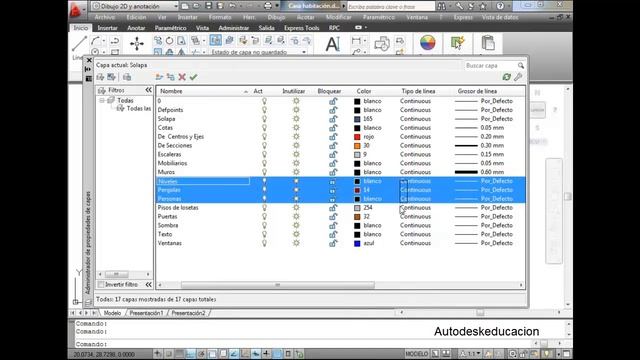Toggle freeze sun on Puertas layer
Screen dimensions: 640x360
tap(296, 216)
